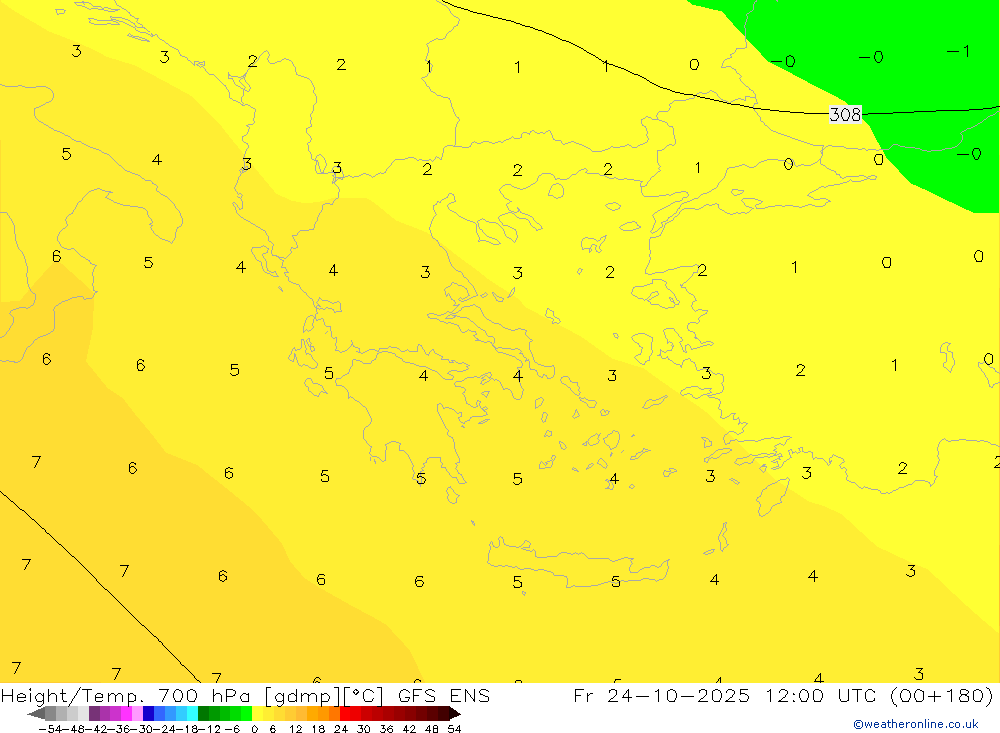The height and width of the screenshot is (733, 1000).
Task: Select the bright red legend swatch above 24
Action: click(x=345, y=713)
